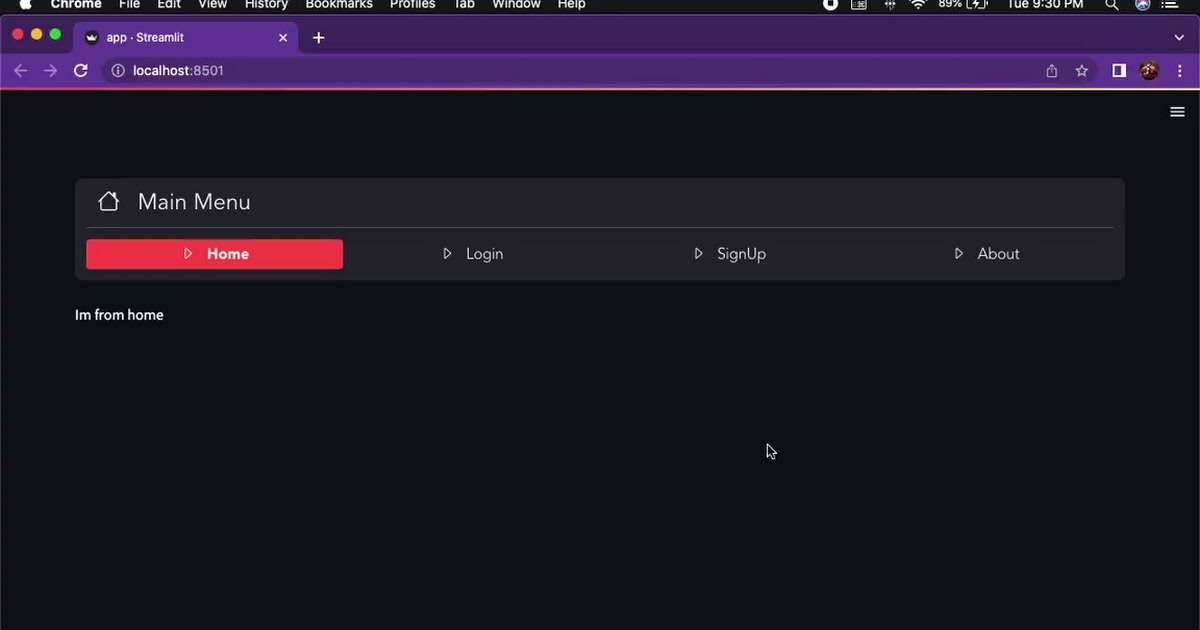
Task: Bookmark this page with the star icon
Action: pyautogui.click(x=1082, y=71)
